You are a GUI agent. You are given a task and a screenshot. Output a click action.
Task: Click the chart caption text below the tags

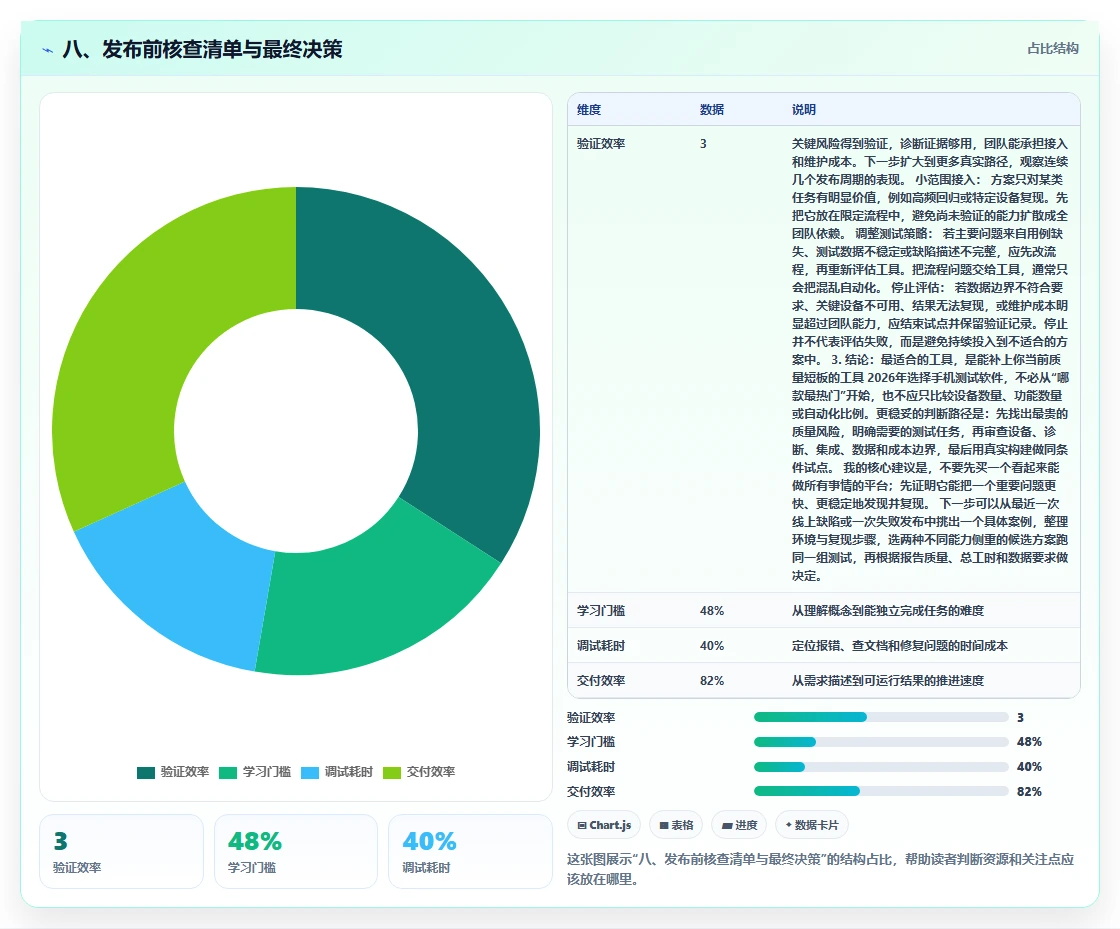point(821,869)
